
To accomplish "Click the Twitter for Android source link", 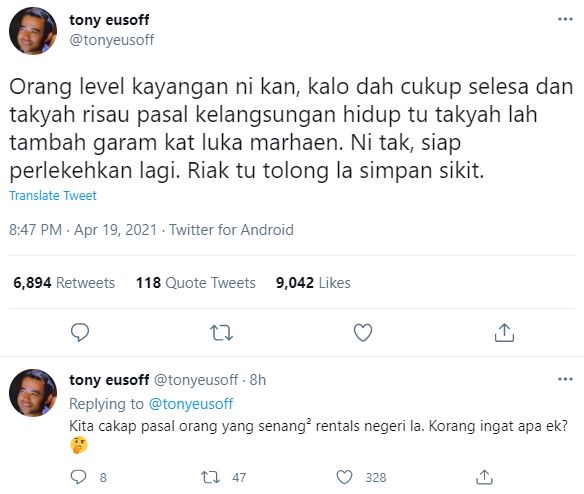I will coord(231,230).
